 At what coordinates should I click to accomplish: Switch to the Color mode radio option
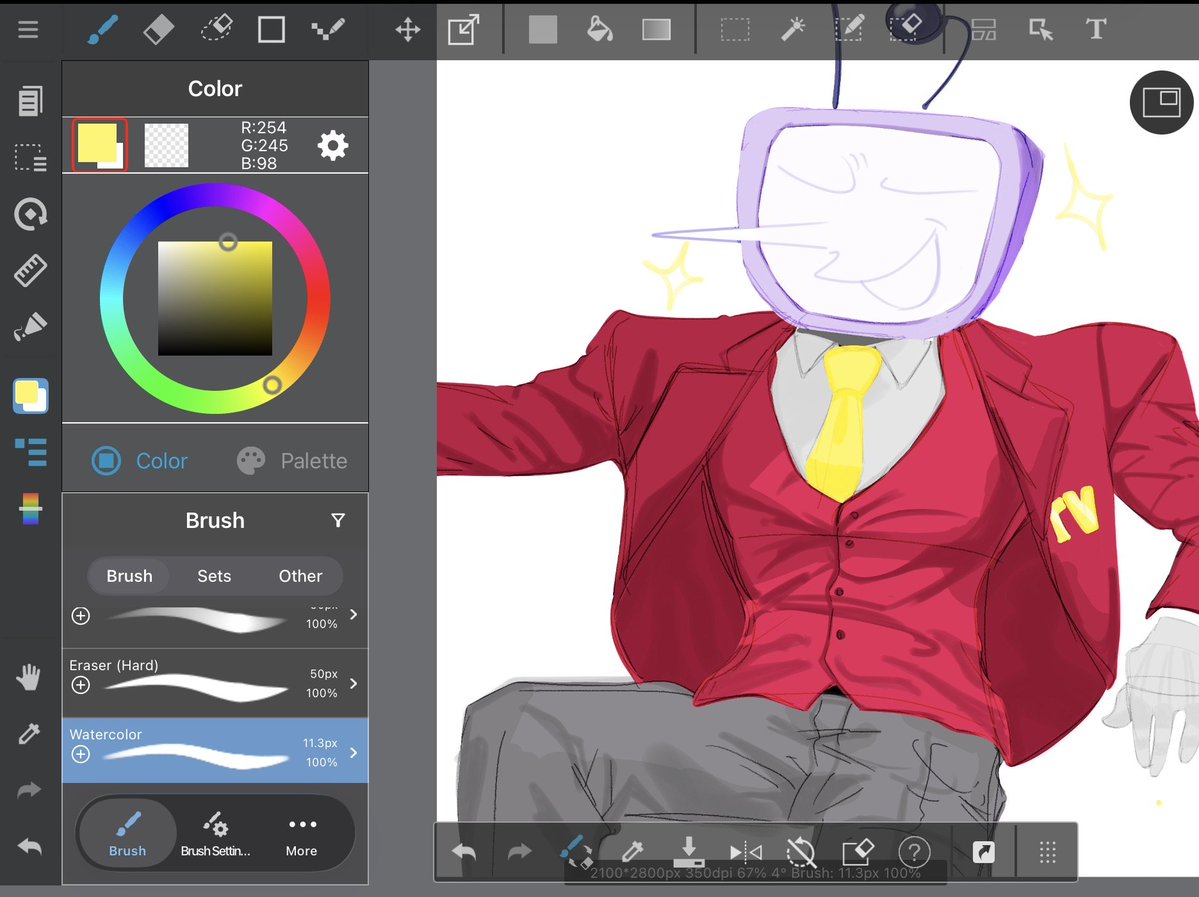139,460
